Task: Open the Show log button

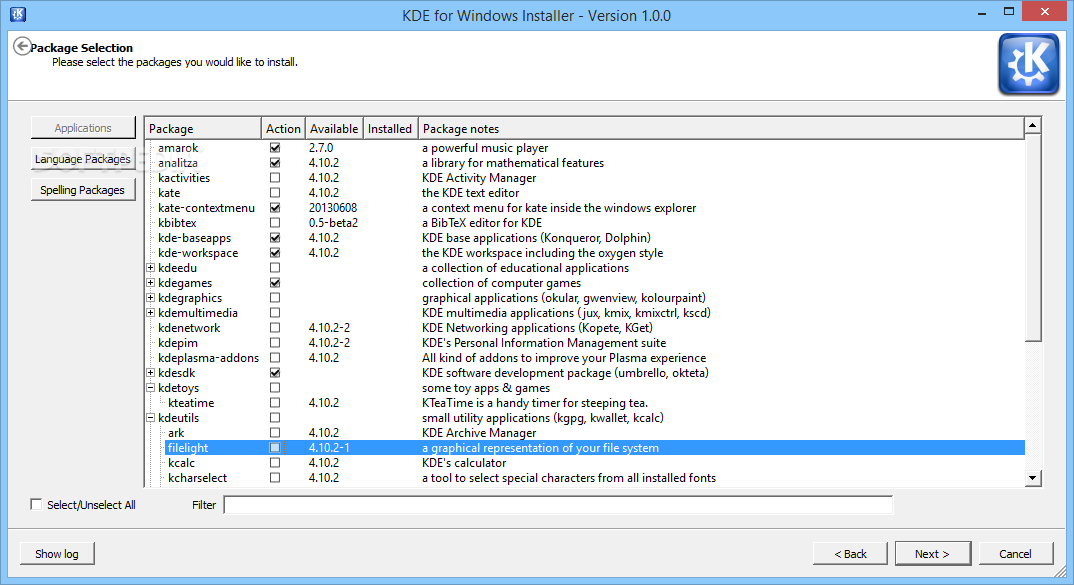Action: (57, 553)
